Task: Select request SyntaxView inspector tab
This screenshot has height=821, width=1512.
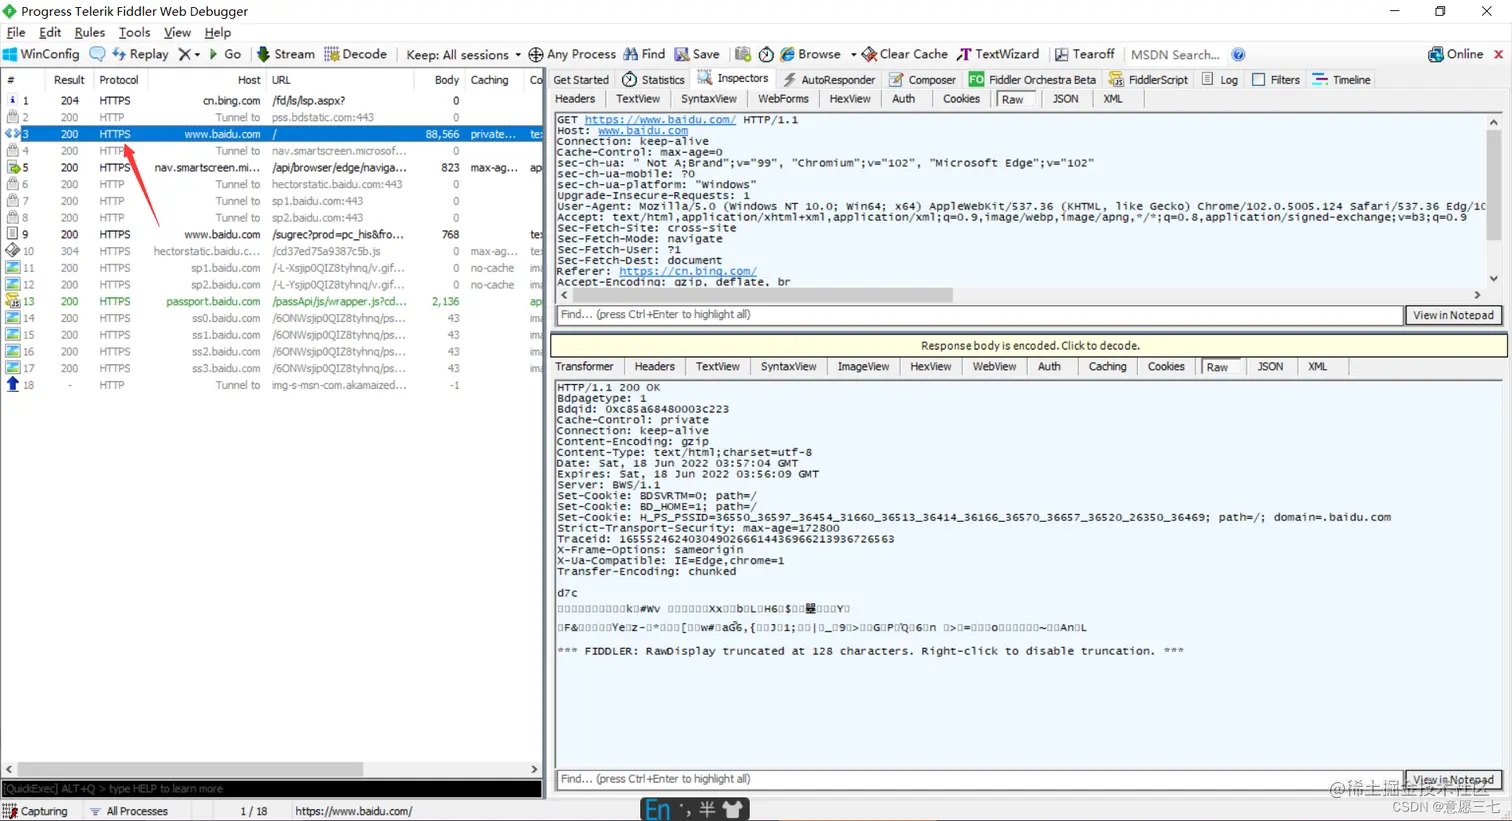Action: 709,99
